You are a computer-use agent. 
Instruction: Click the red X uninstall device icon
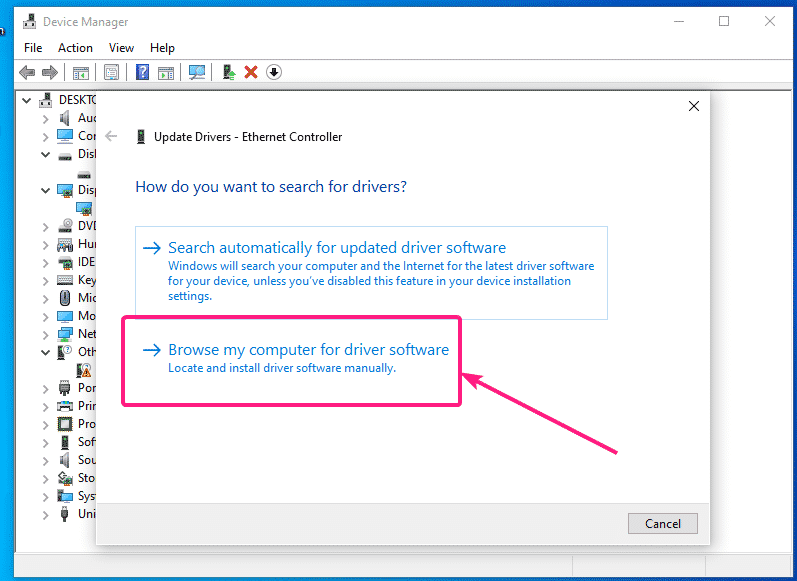[x=251, y=72]
